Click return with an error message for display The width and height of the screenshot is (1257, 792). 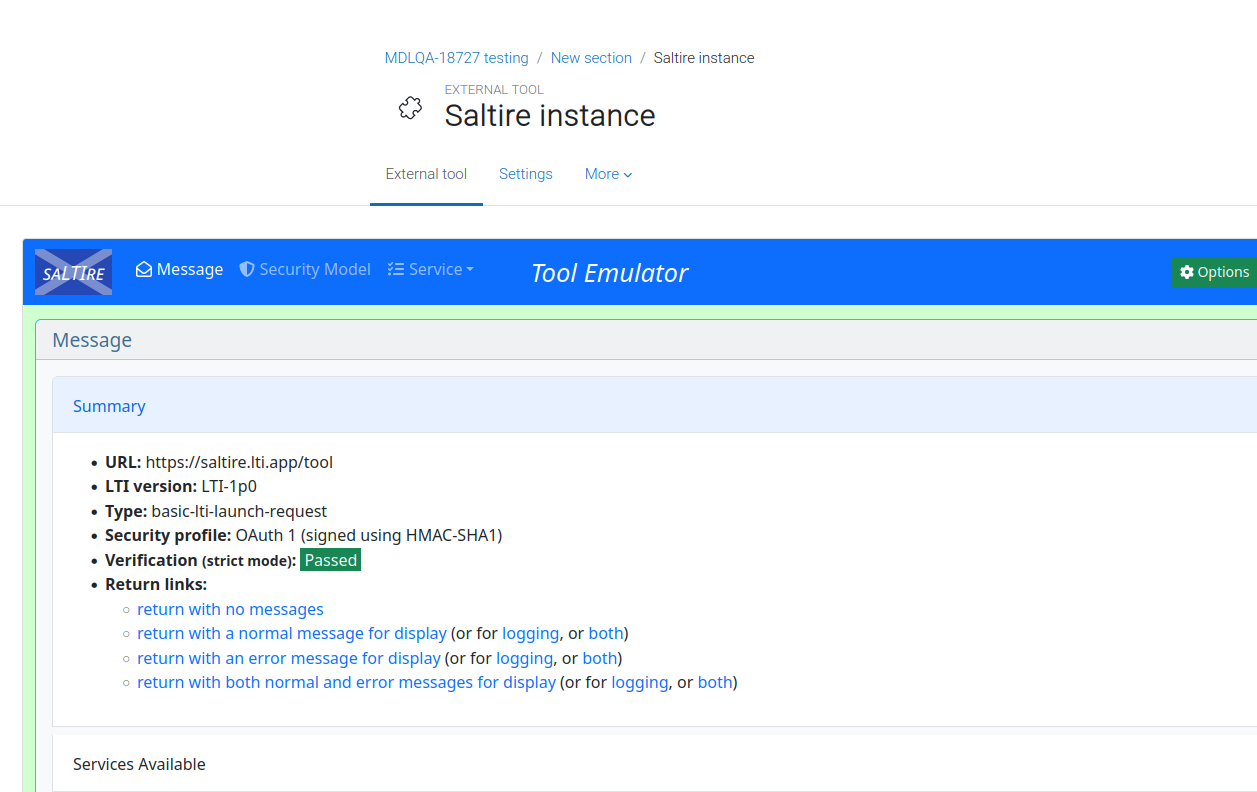pos(289,658)
